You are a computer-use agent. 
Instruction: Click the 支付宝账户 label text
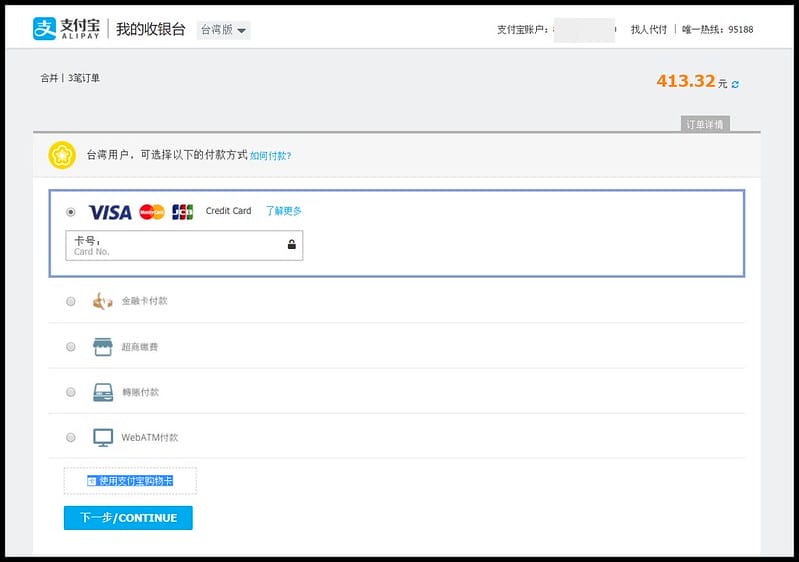coord(523,30)
